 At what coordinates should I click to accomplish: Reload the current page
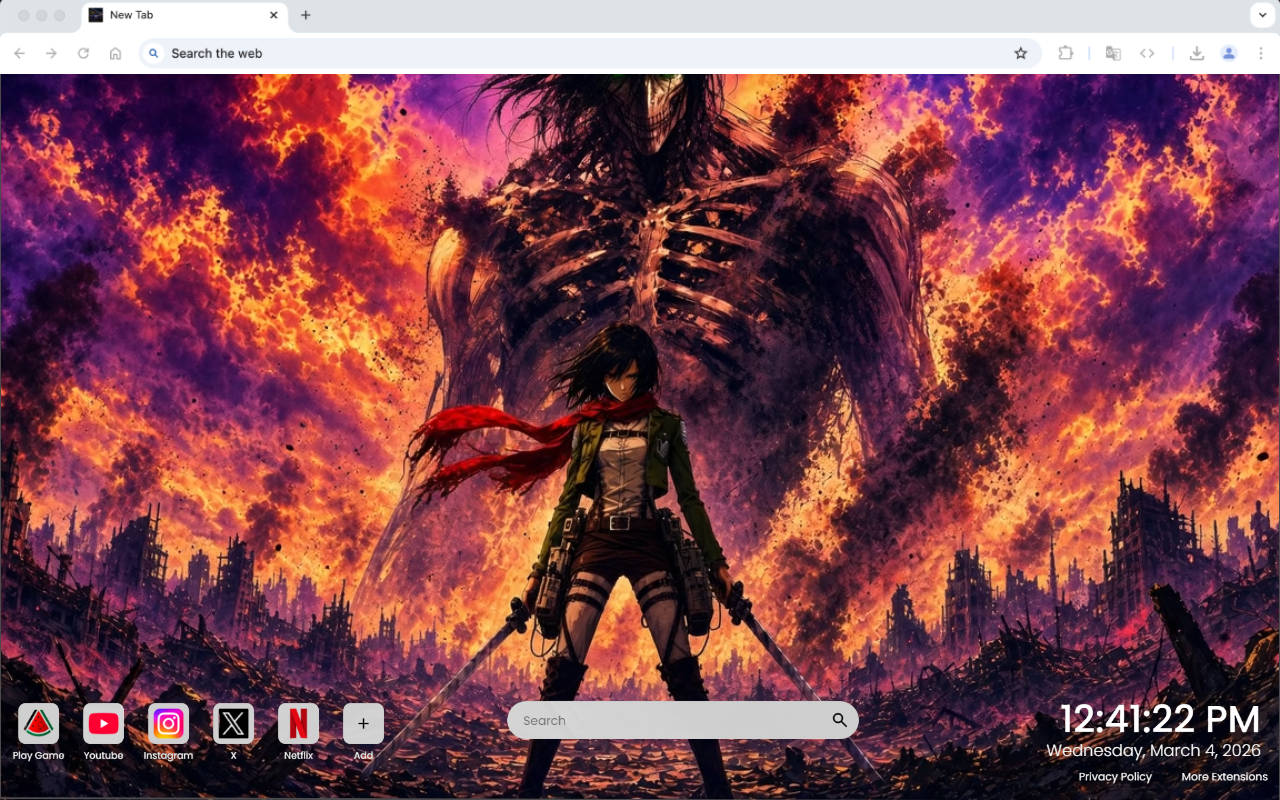[x=84, y=53]
